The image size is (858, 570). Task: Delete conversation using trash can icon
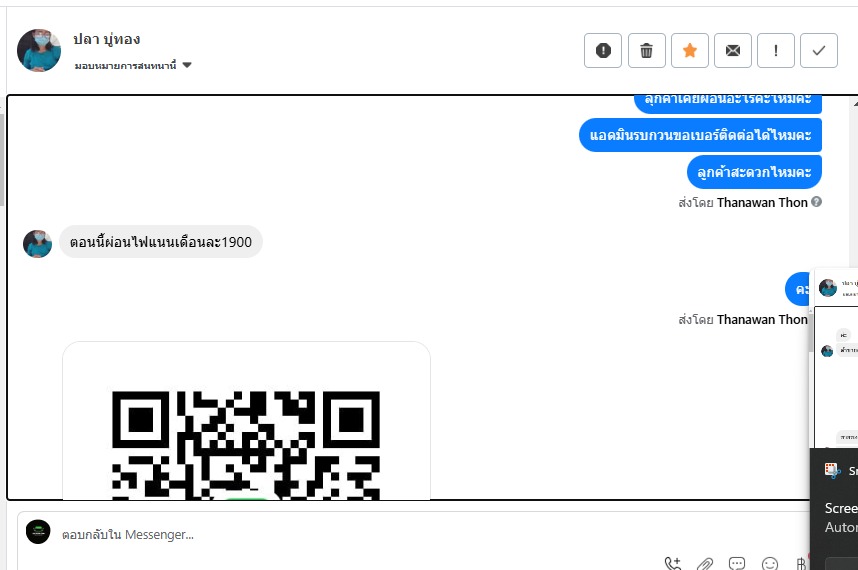(x=646, y=50)
